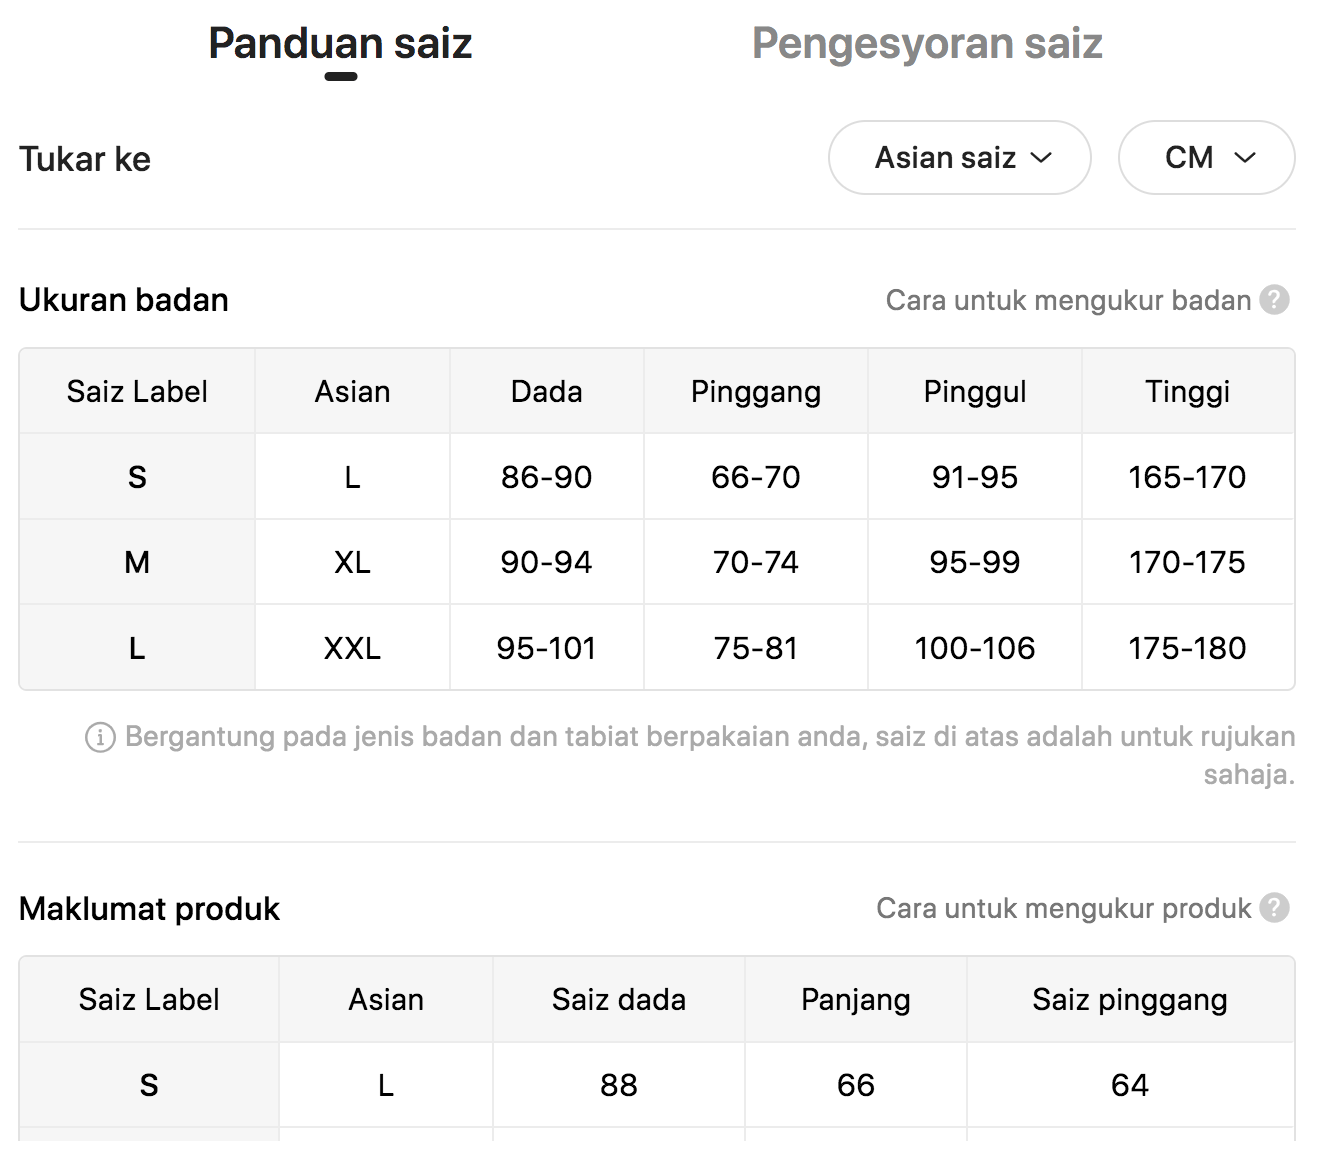This screenshot has width=1320, height=1160.
Task: Open the Asian saiz dropdown
Action: pos(959,158)
